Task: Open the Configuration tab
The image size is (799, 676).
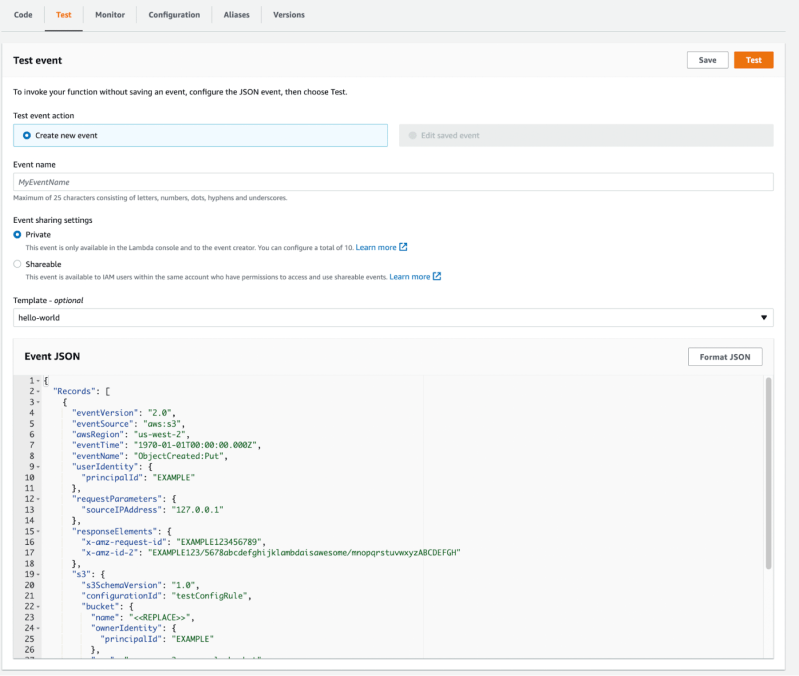Action: coord(174,15)
